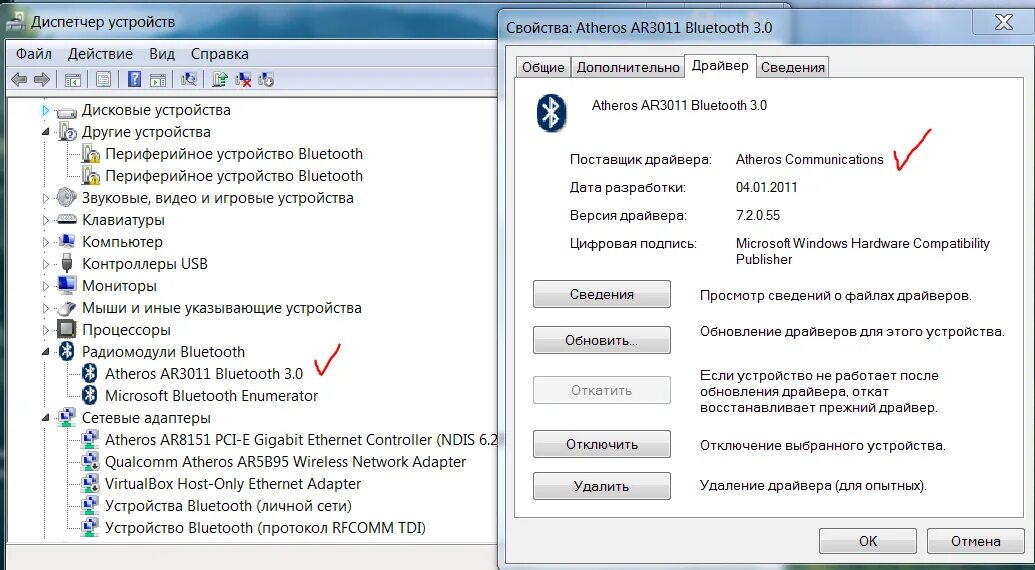The image size is (1035, 570).
Task: Select the monitor icon next to Мониторы
Action: point(67,286)
